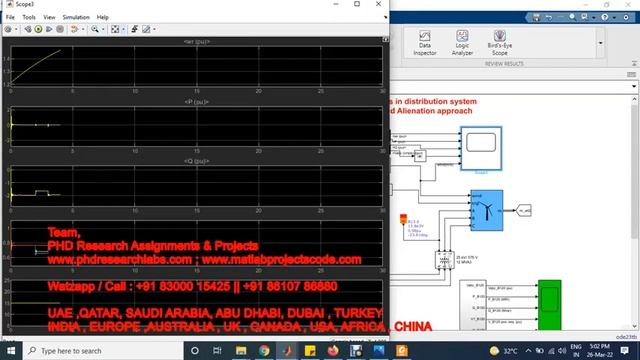The image size is (640, 360).
Task: Open the File menu in Scope window
Action: [10, 17]
